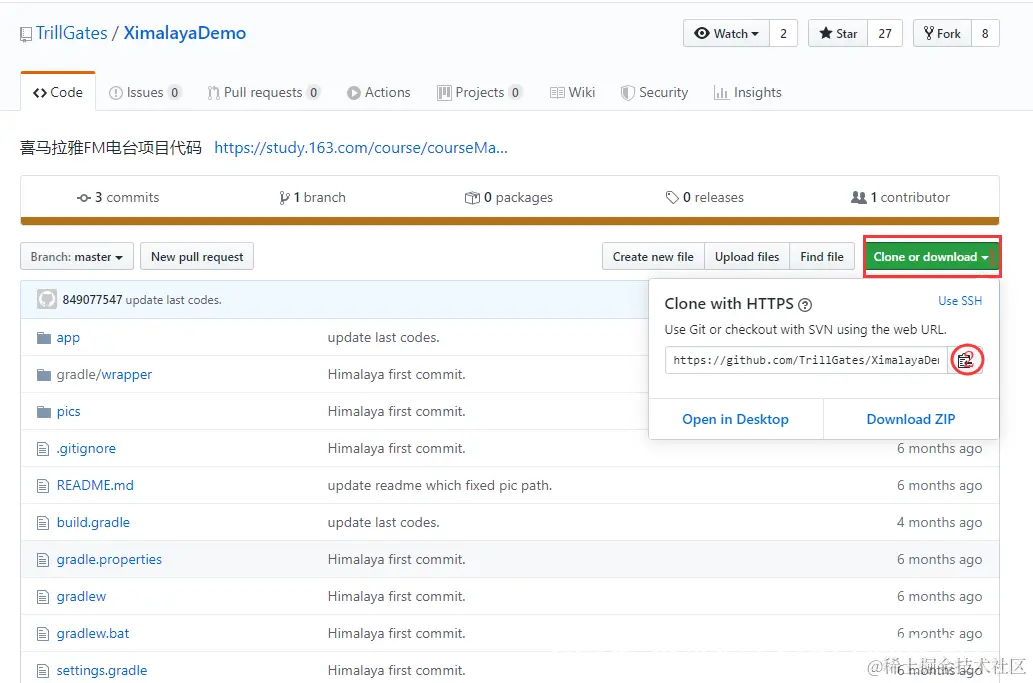Open the Projects tab
Viewport: 1033px width, 683px height.
(x=480, y=92)
